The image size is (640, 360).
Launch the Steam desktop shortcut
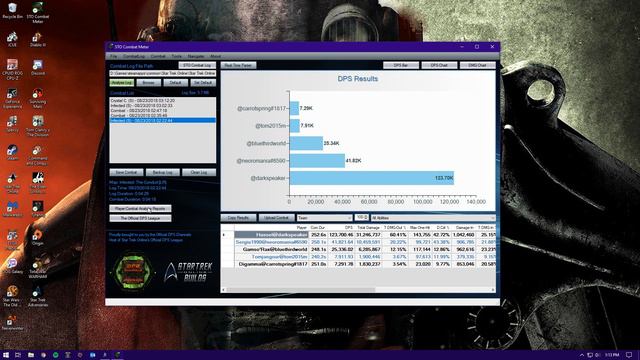12,152
